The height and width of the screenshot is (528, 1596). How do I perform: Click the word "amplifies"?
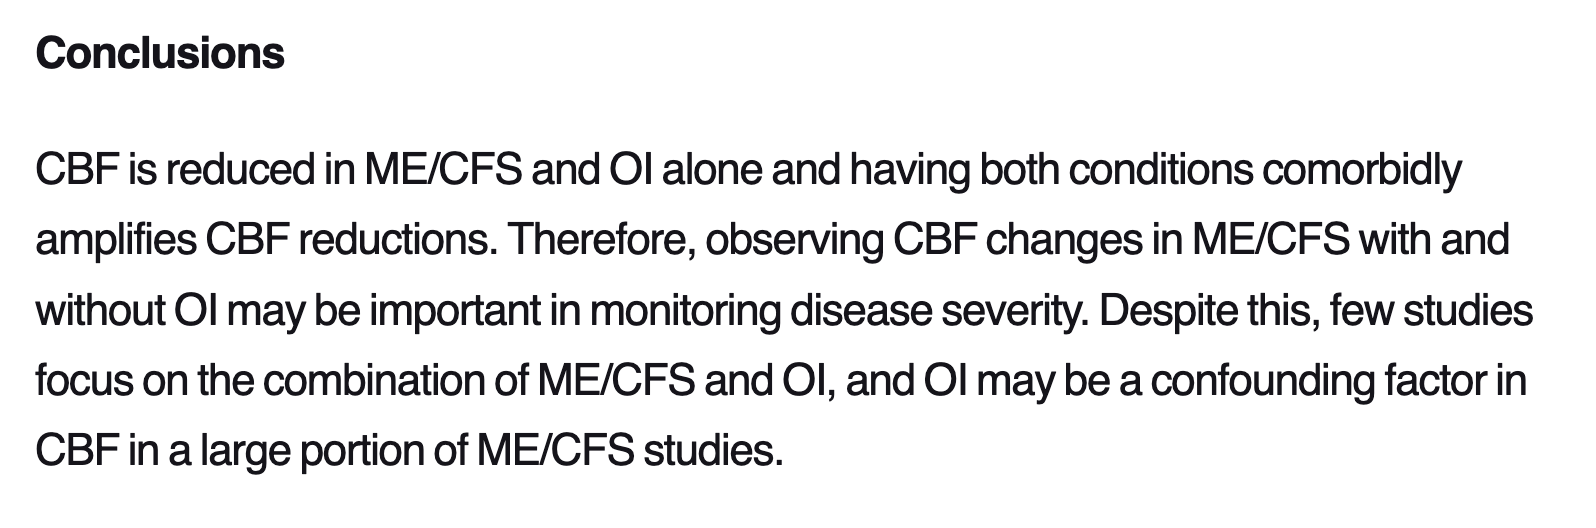[x=115, y=240]
